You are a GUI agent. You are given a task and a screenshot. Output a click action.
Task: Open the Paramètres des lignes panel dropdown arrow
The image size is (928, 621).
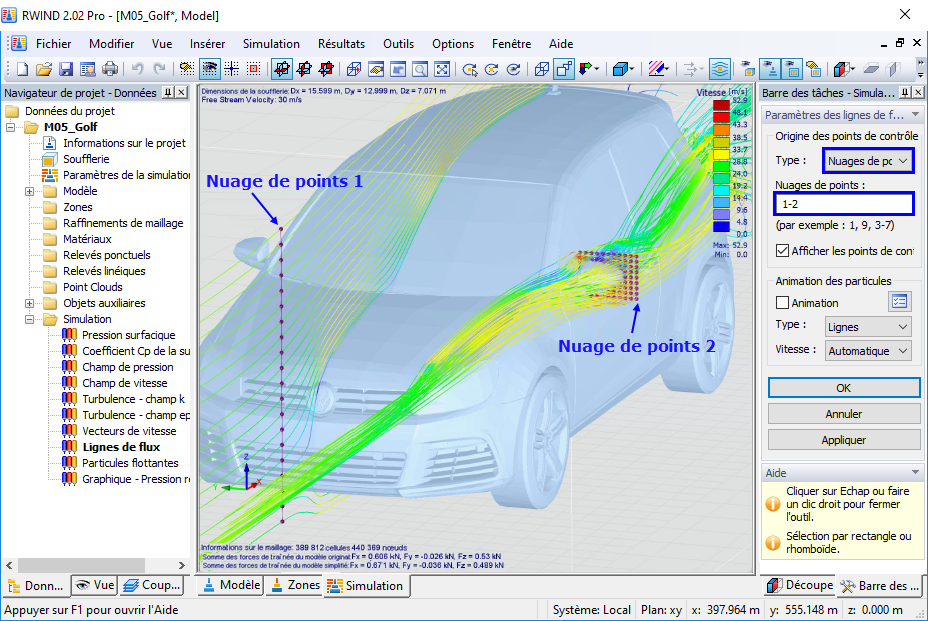[x=915, y=114]
